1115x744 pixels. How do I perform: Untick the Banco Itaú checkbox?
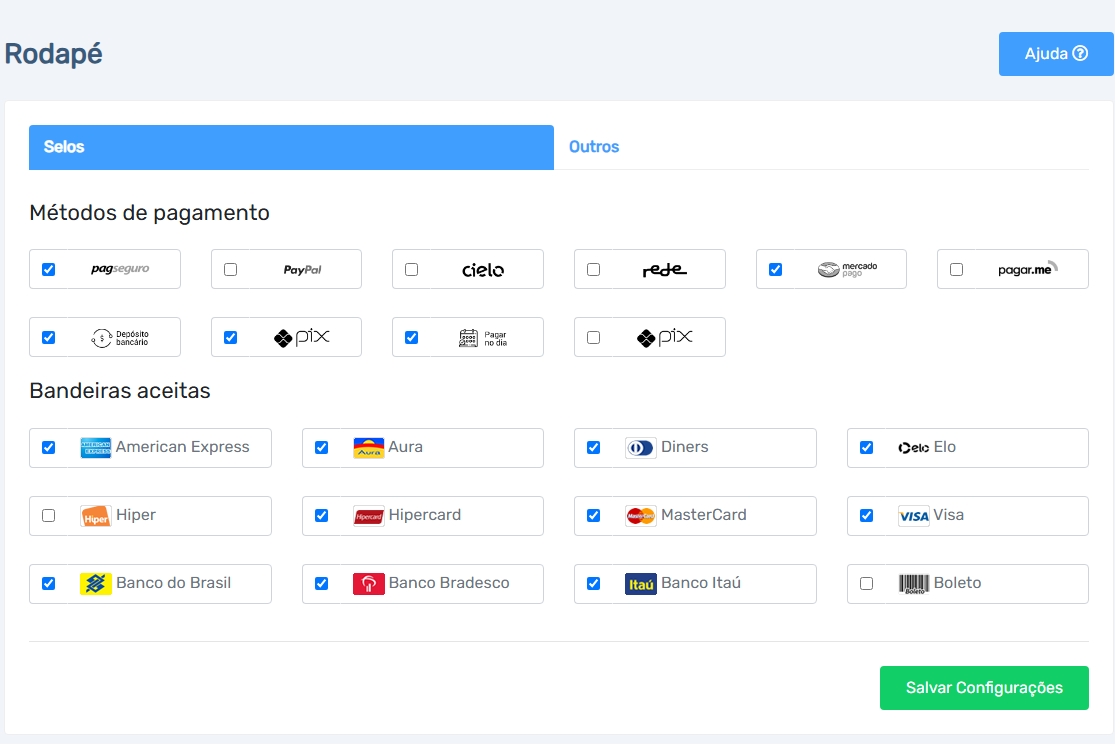pyautogui.click(x=593, y=583)
